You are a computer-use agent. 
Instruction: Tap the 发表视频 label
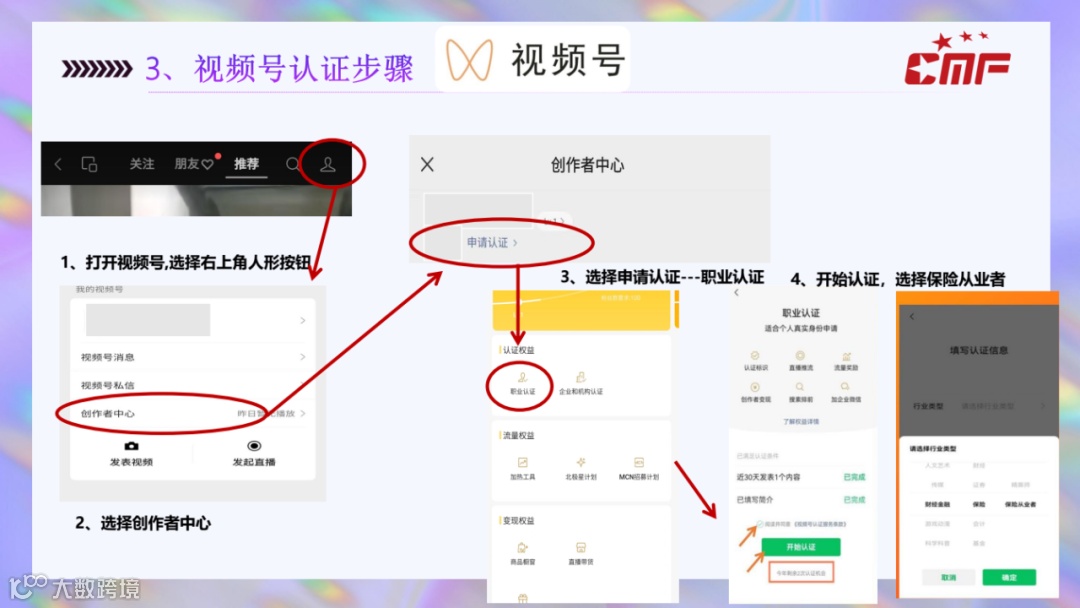coord(132,462)
